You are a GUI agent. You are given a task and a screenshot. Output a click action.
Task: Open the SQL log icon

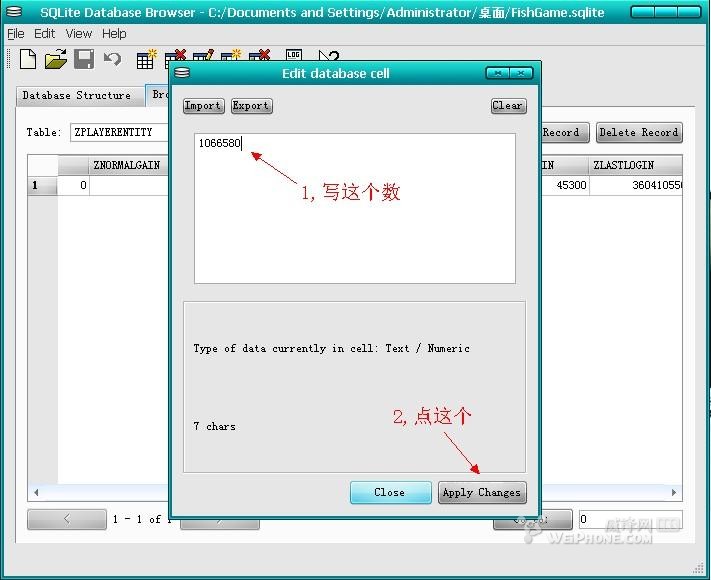[x=293, y=57]
